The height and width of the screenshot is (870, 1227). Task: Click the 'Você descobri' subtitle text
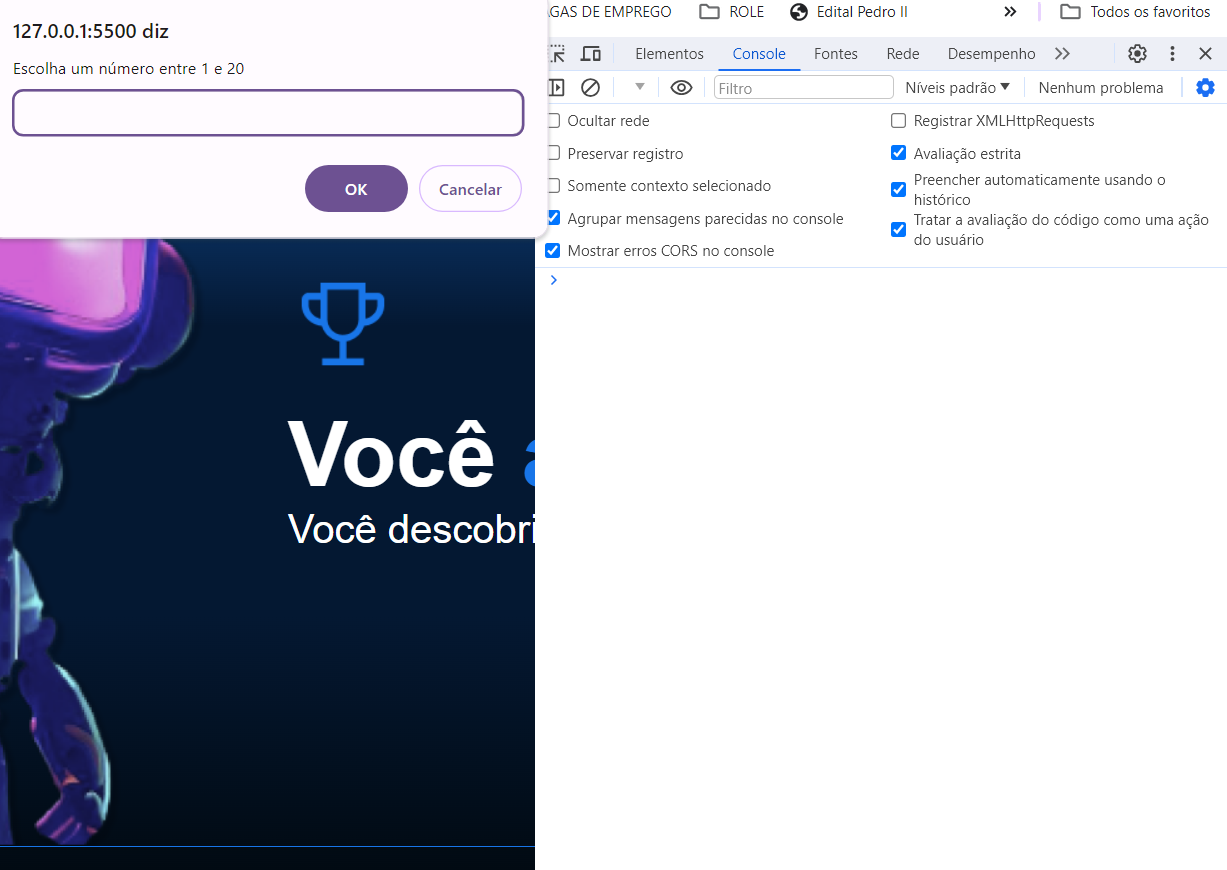411,529
